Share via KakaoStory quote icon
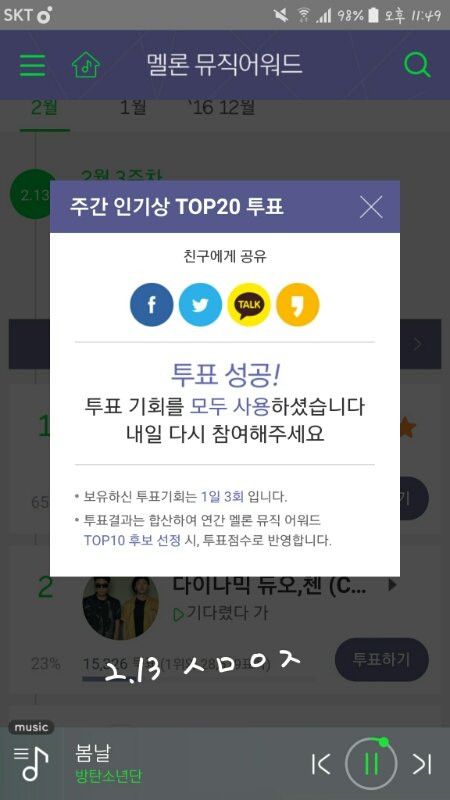 tap(298, 305)
